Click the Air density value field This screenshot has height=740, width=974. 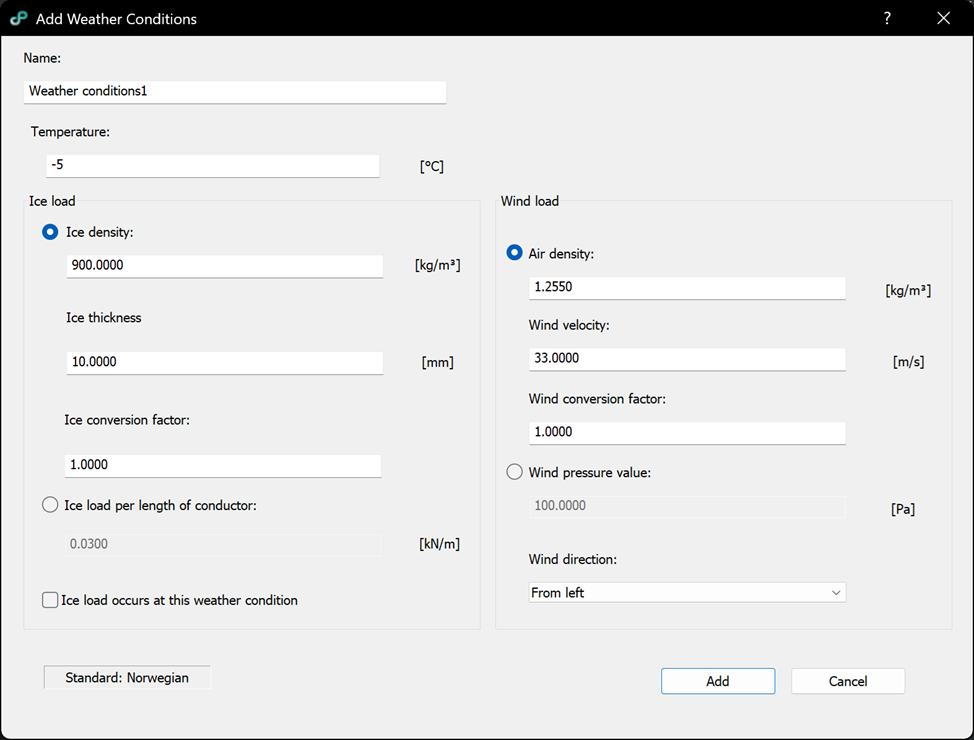tap(687, 287)
